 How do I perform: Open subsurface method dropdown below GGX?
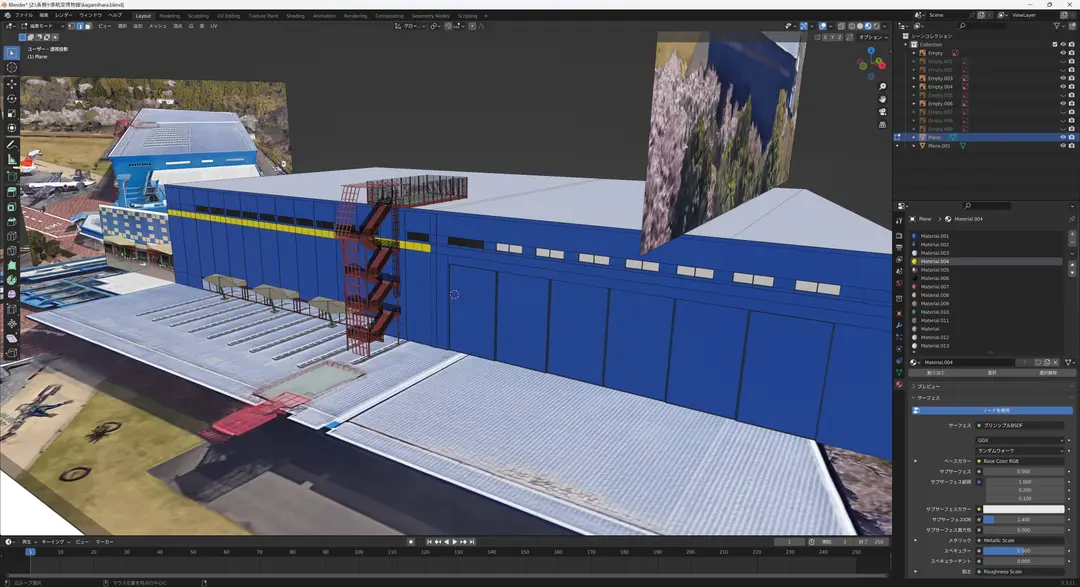click(x=1019, y=451)
